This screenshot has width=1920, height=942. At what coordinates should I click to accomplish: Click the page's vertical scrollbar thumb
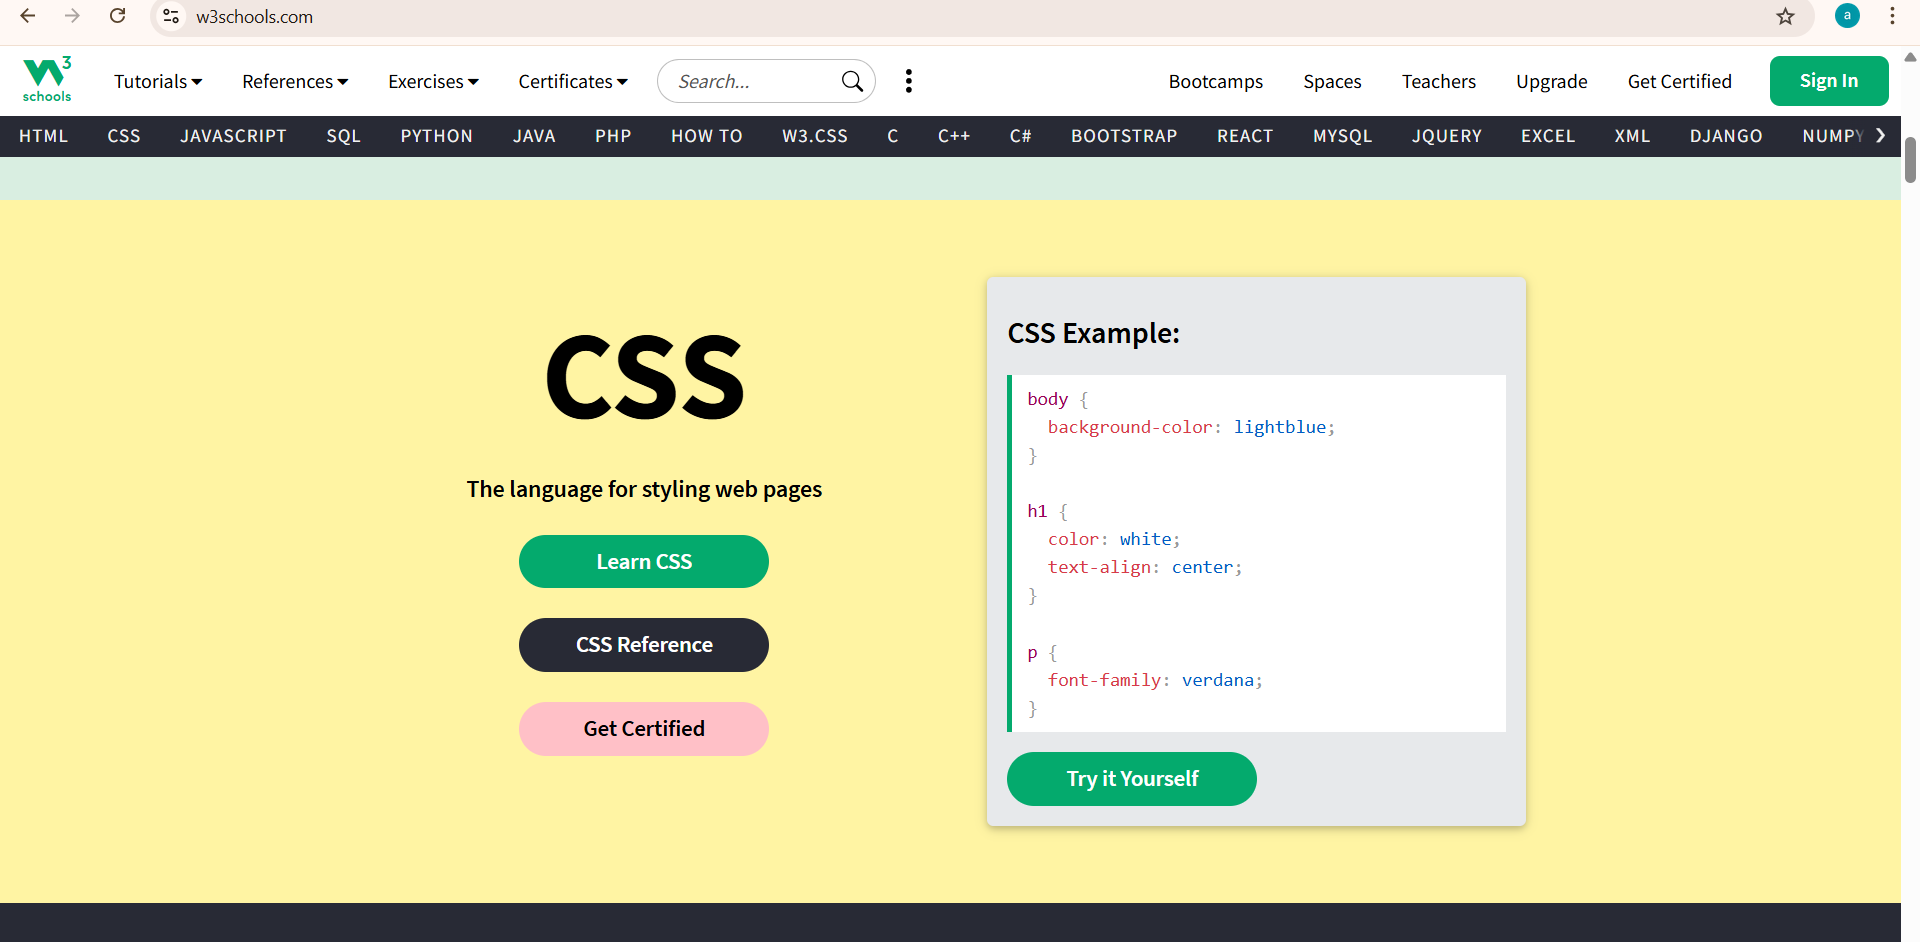coord(1910,160)
